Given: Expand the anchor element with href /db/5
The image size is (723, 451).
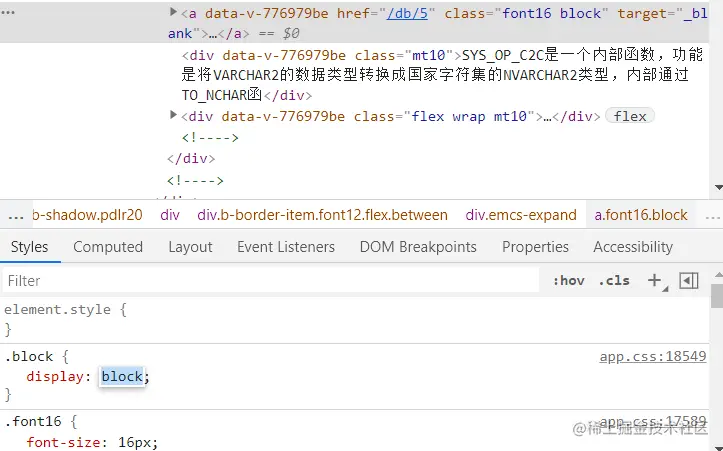Looking at the screenshot, I should 173,12.
